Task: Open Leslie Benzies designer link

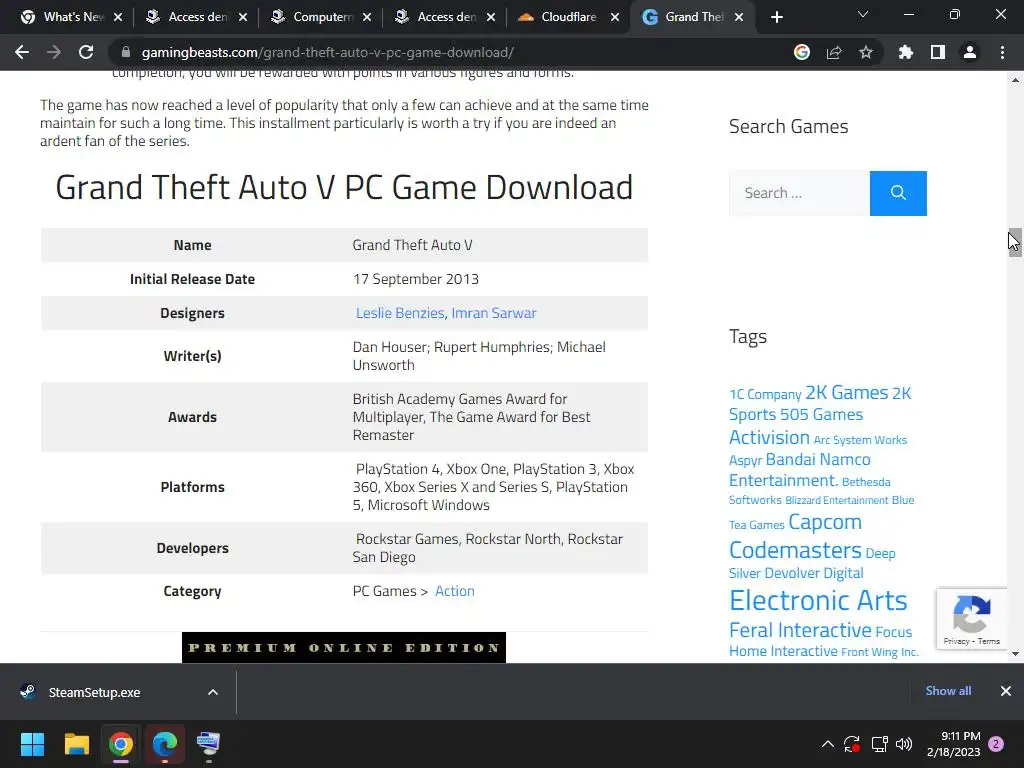Action: coord(400,313)
